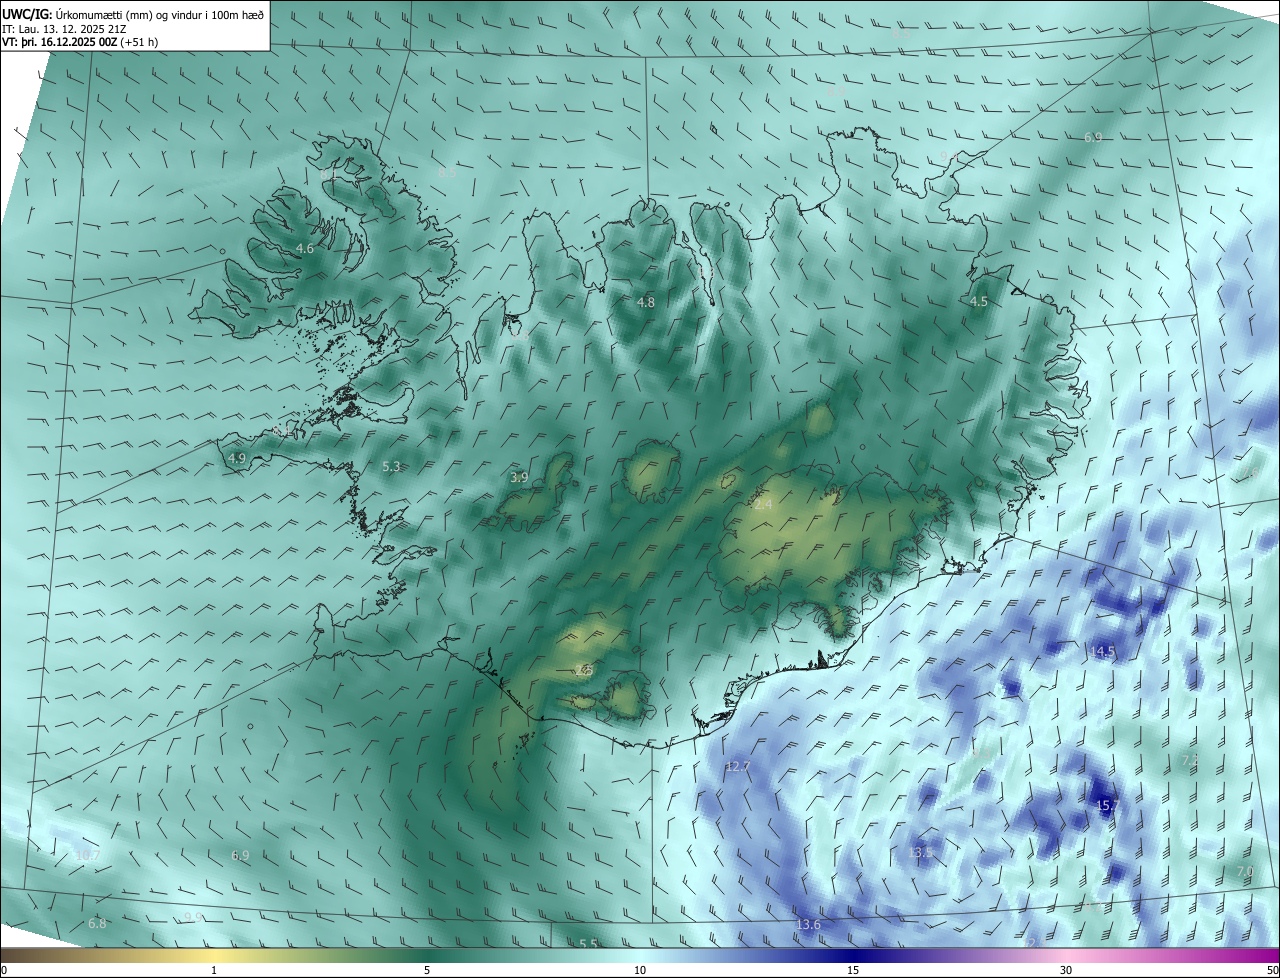
Task: Click the 4.8 value label in north Iceland
Action: click(646, 302)
